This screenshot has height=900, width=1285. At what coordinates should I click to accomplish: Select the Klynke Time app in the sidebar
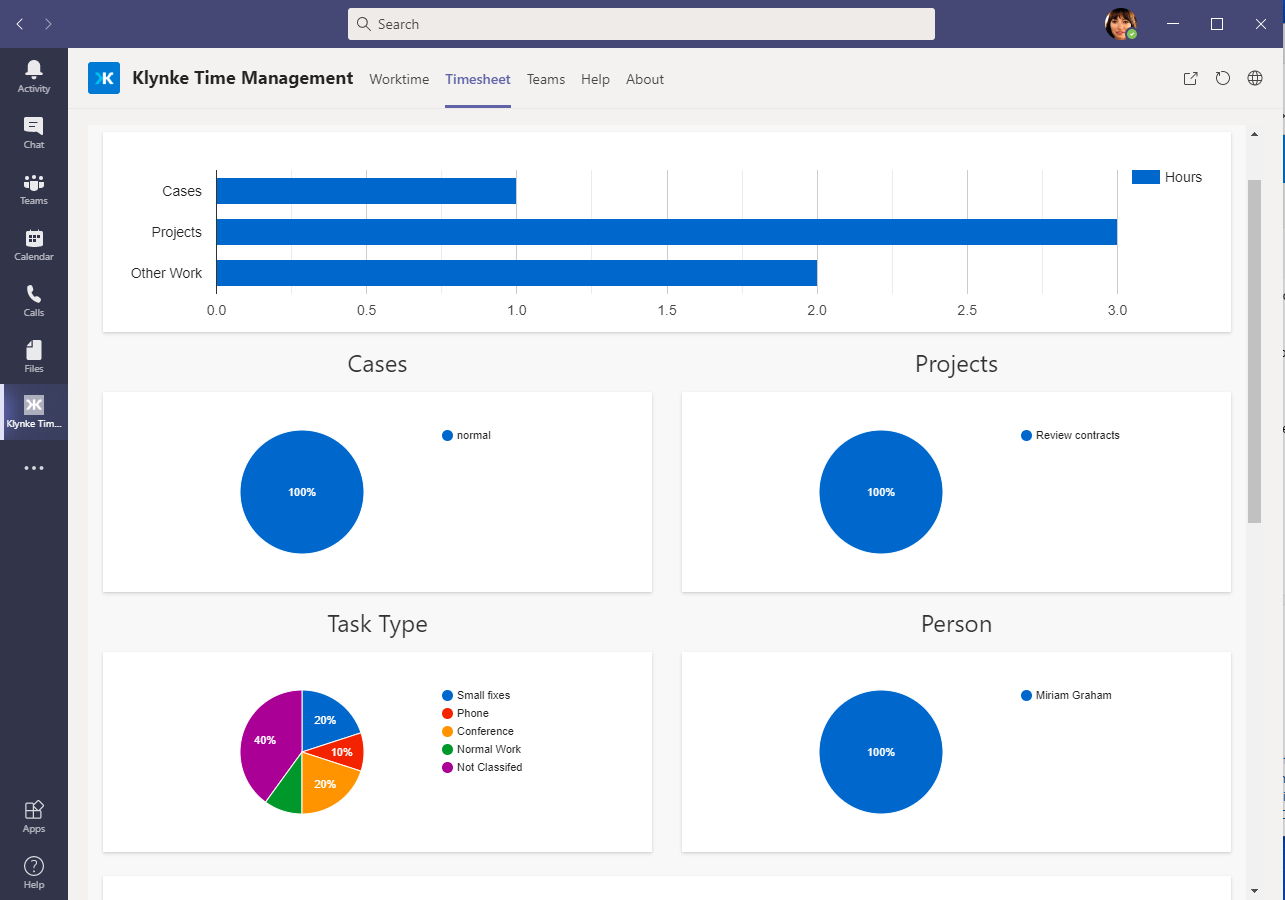click(34, 412)
